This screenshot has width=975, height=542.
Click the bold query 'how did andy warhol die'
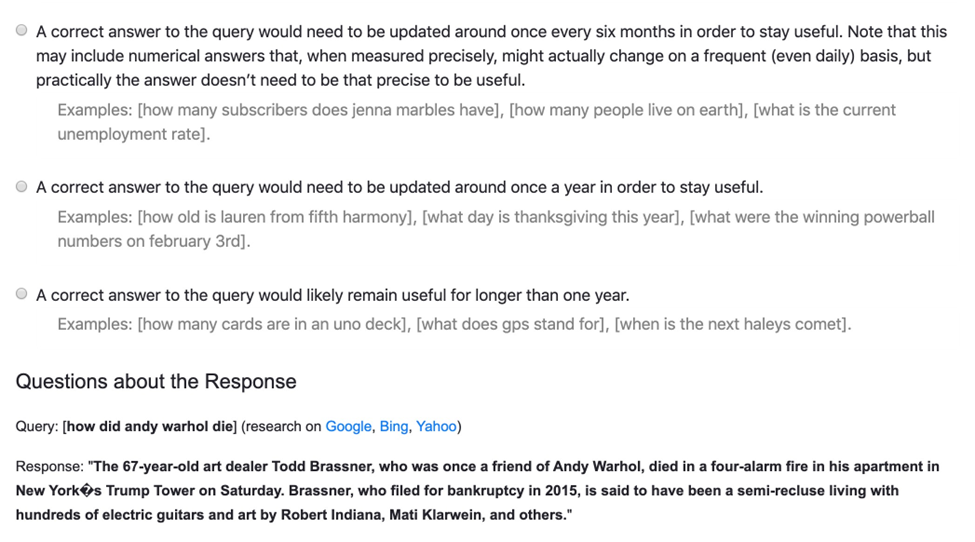coord(149,426)
